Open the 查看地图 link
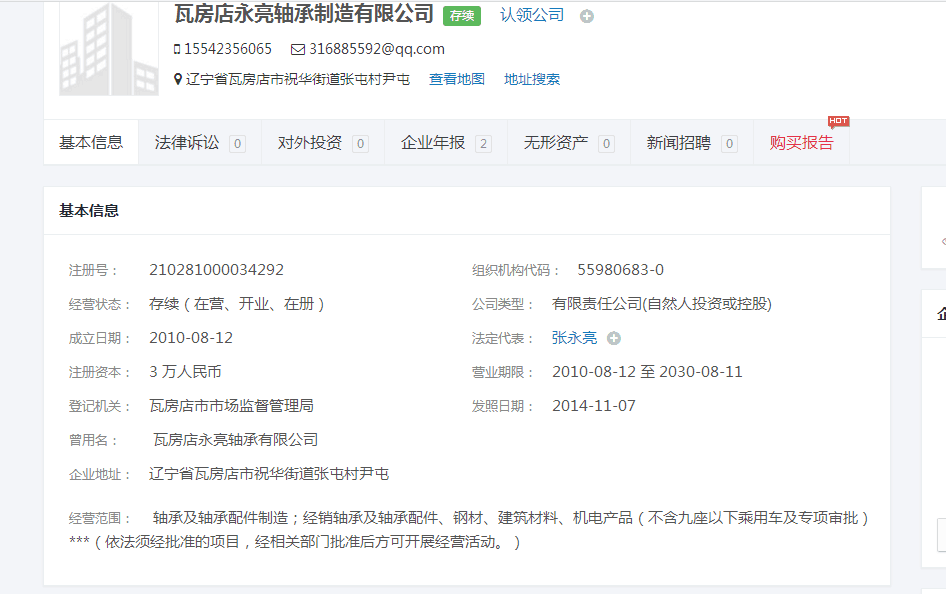The width and height of the screenshot is (946, 594). coord(457,79)
